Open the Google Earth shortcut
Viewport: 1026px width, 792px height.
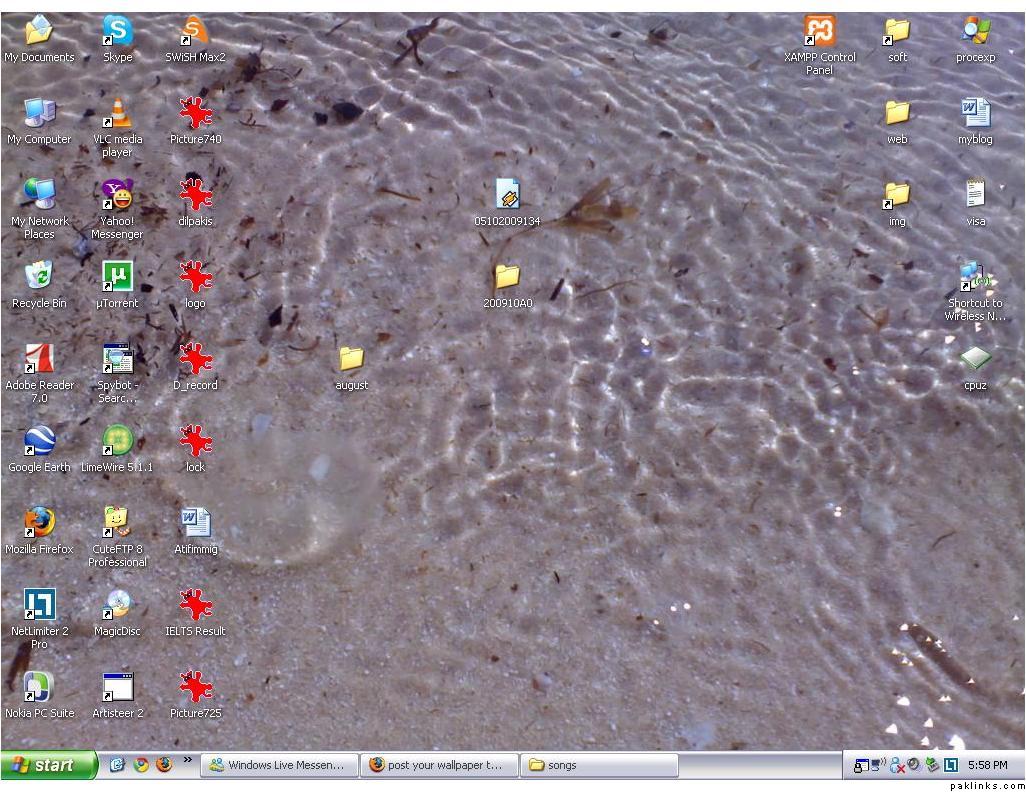[39, 441]
